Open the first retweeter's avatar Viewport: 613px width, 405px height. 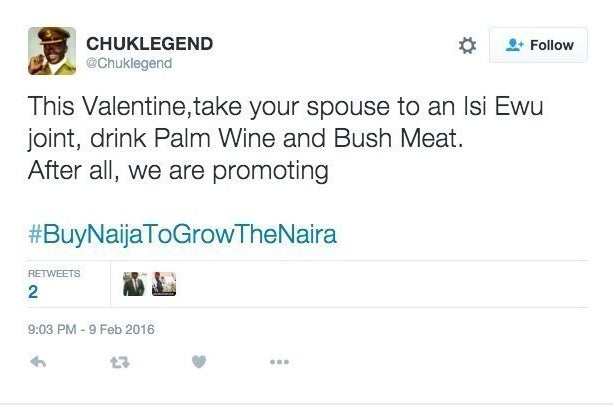[134, 284]
